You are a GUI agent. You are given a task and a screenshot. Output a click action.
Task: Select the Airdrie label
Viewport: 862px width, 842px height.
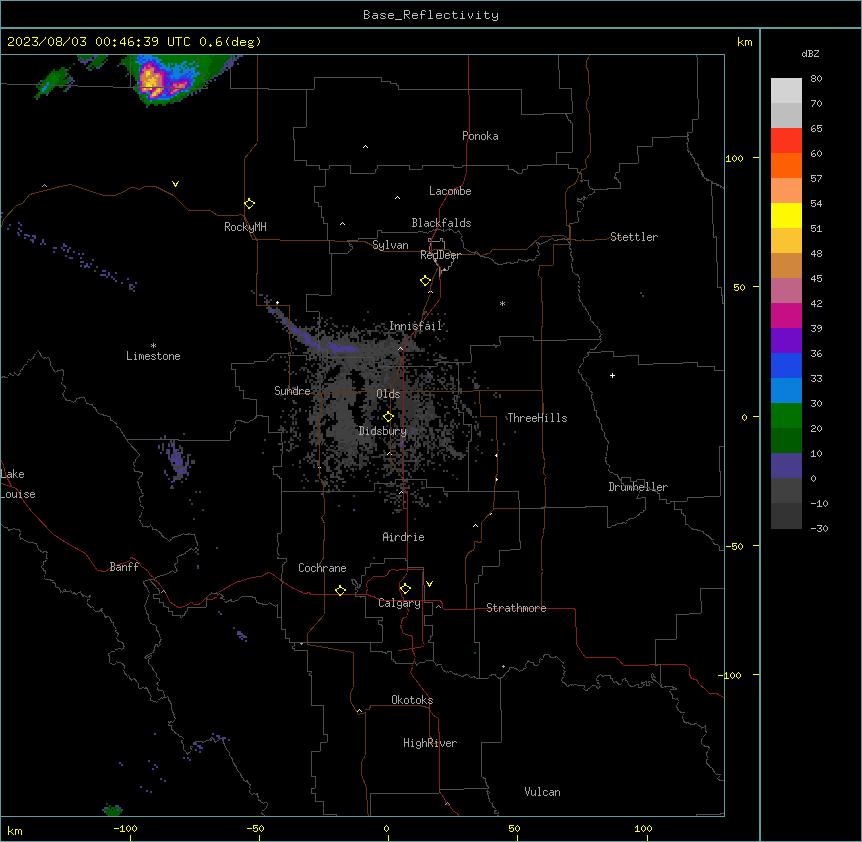pyautogui.click(x=403, y=537)
